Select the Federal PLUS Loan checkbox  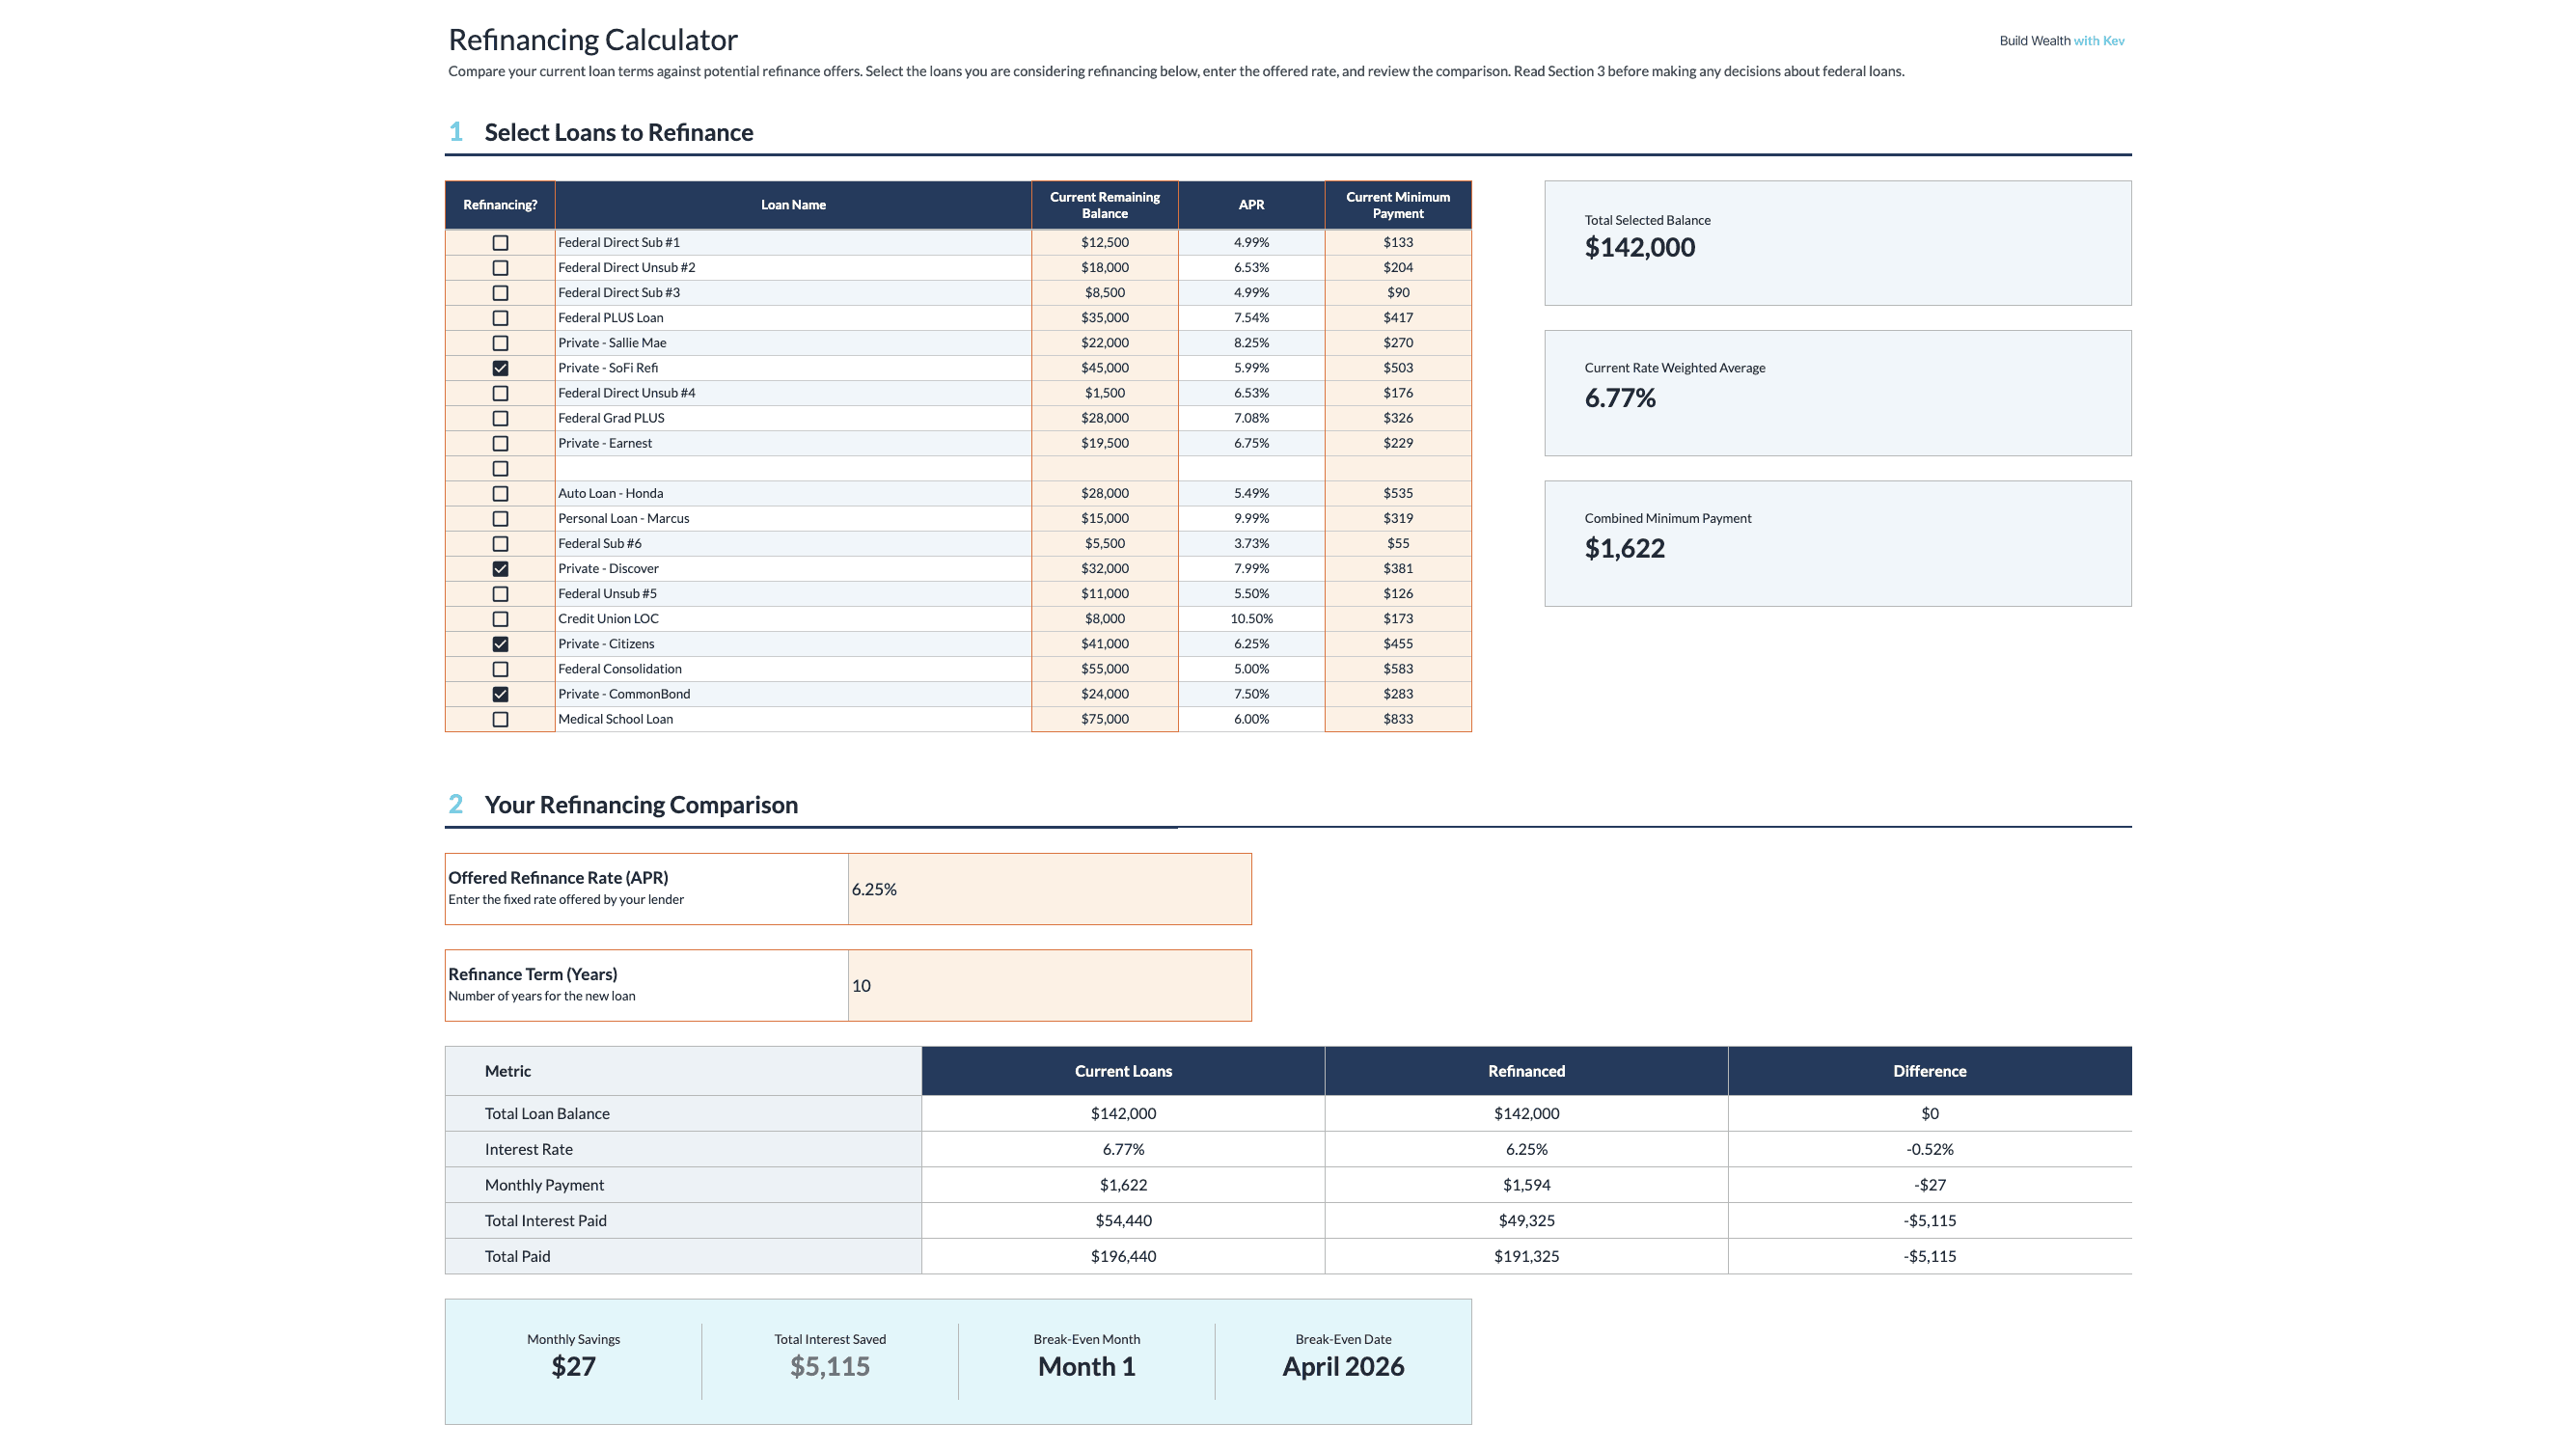[500, 318]
